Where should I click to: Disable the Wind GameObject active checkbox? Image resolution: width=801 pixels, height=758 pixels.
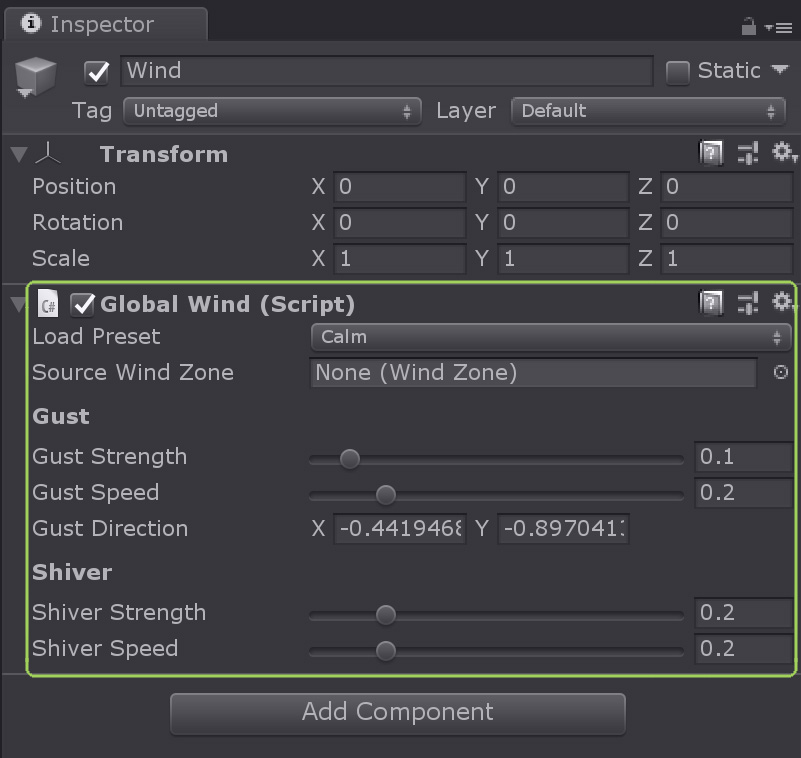click(96, 72)
